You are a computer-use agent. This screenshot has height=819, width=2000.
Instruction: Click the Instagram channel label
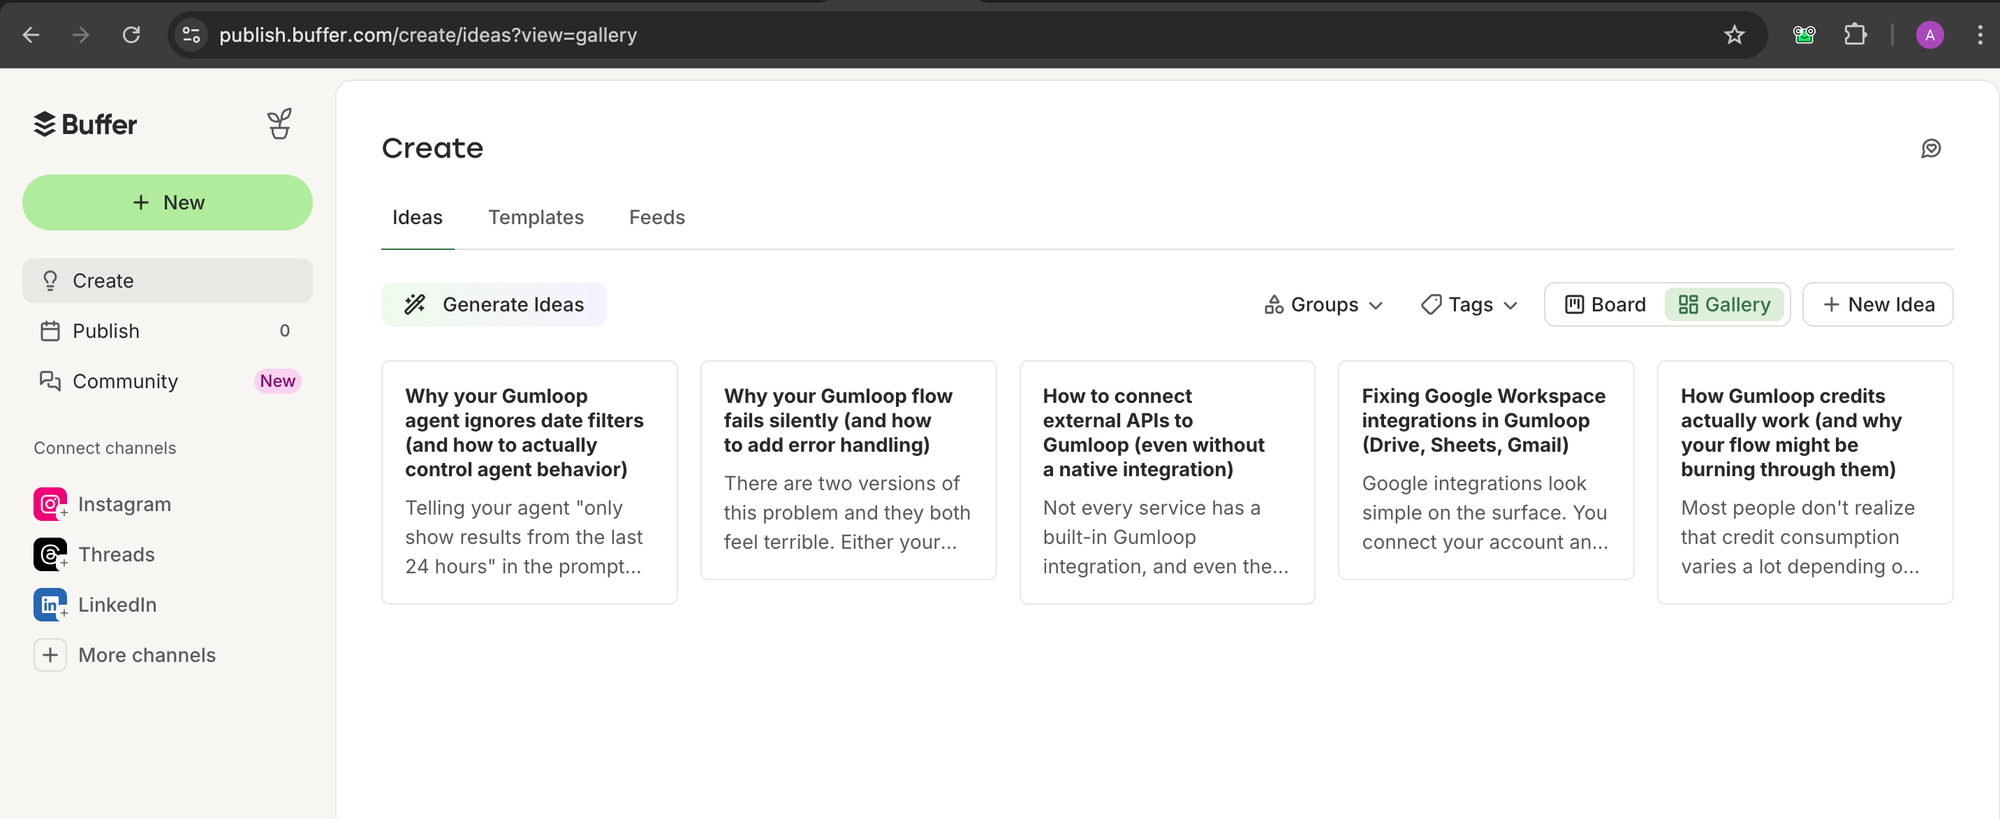pyautogui.click(x=125, y=504)
